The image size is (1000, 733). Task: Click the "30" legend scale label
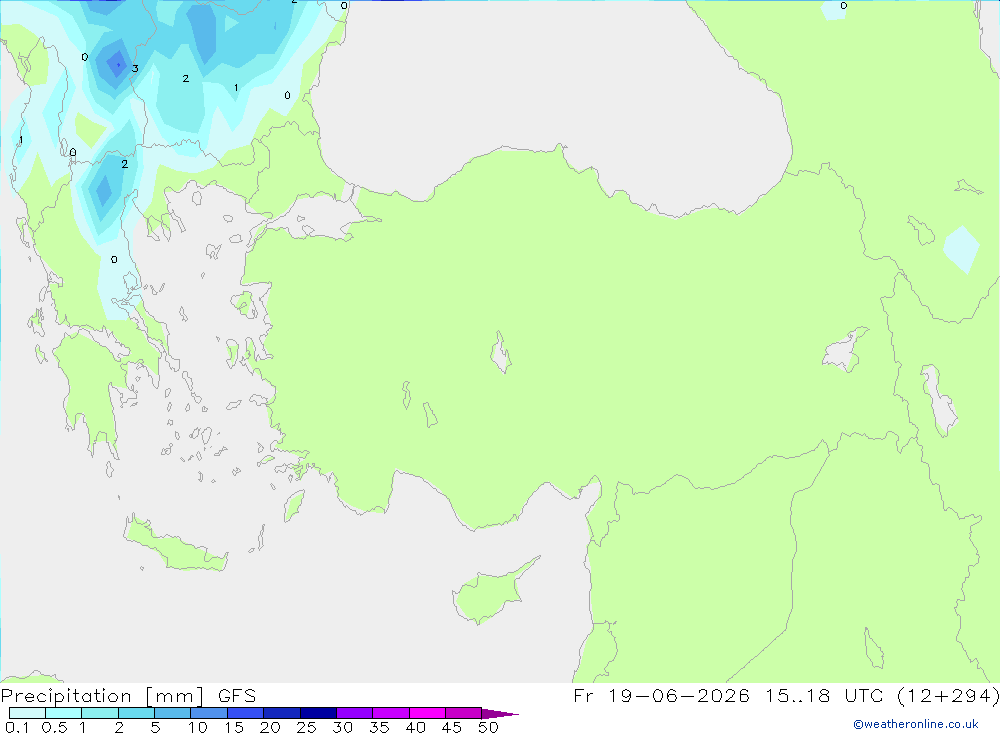tap(343, 727)
